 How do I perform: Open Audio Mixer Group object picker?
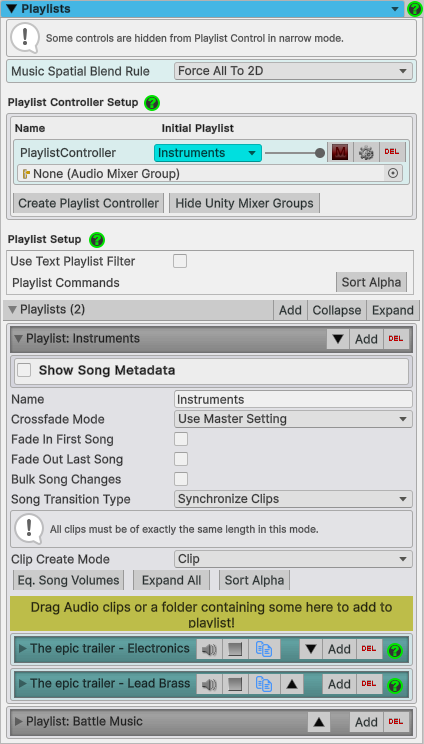(393, 174)
